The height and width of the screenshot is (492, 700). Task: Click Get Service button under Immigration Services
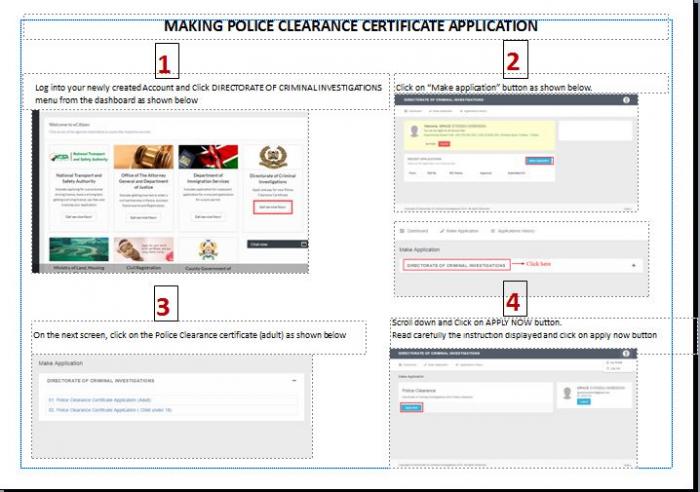click(208, 217)
